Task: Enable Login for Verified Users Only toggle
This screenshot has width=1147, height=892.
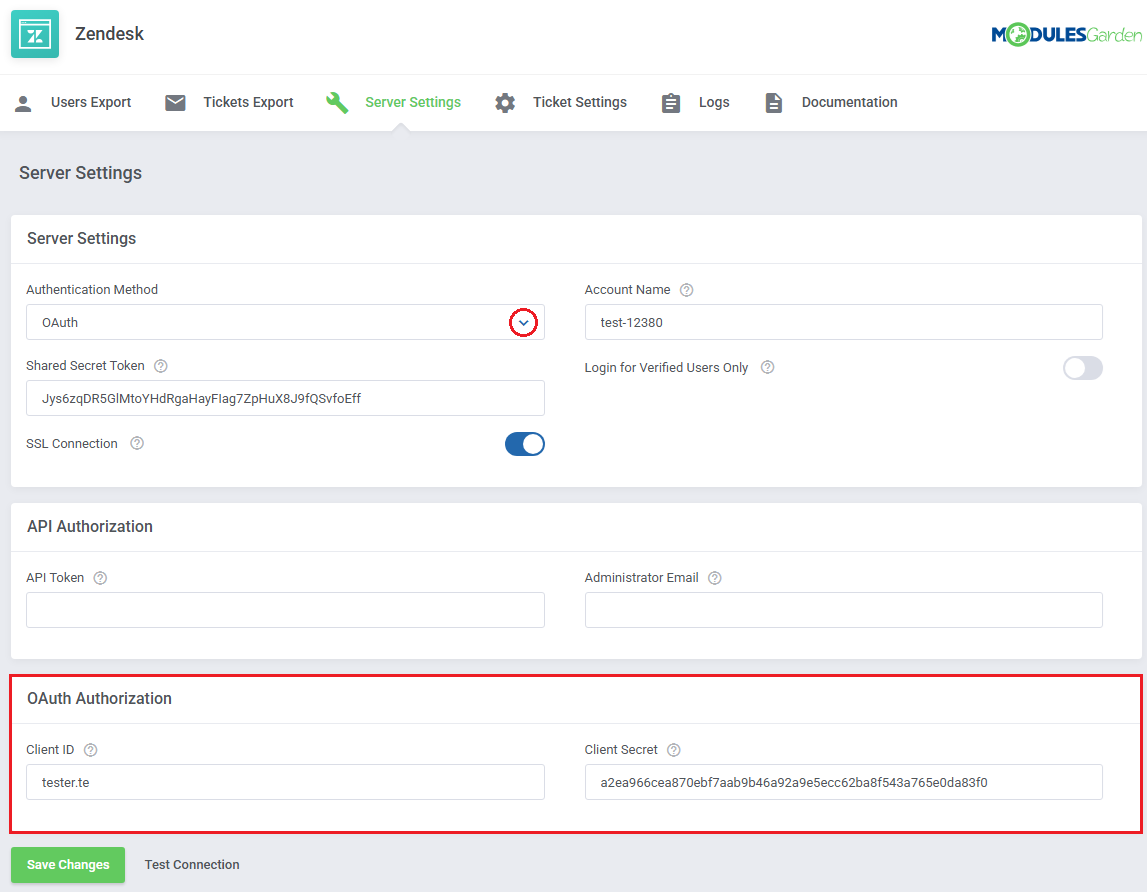Action: pos(1082,368)
